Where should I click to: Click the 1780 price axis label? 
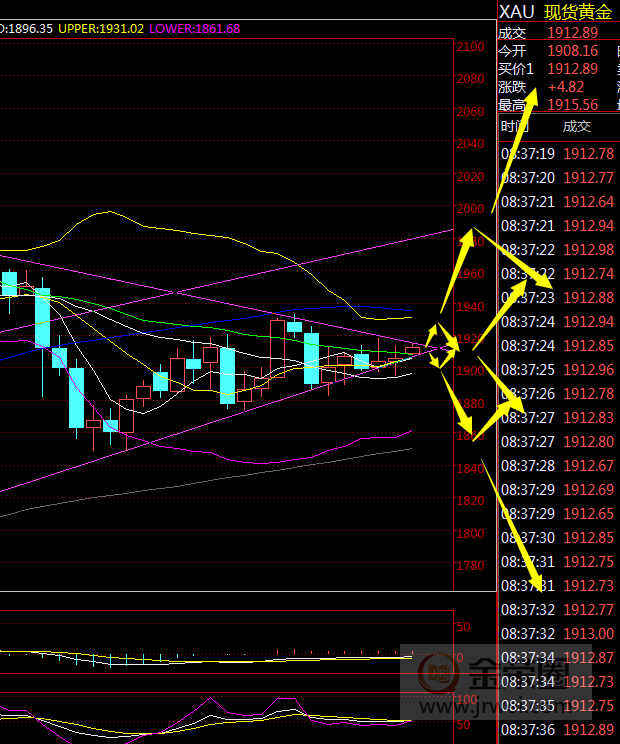pos(469,567)
